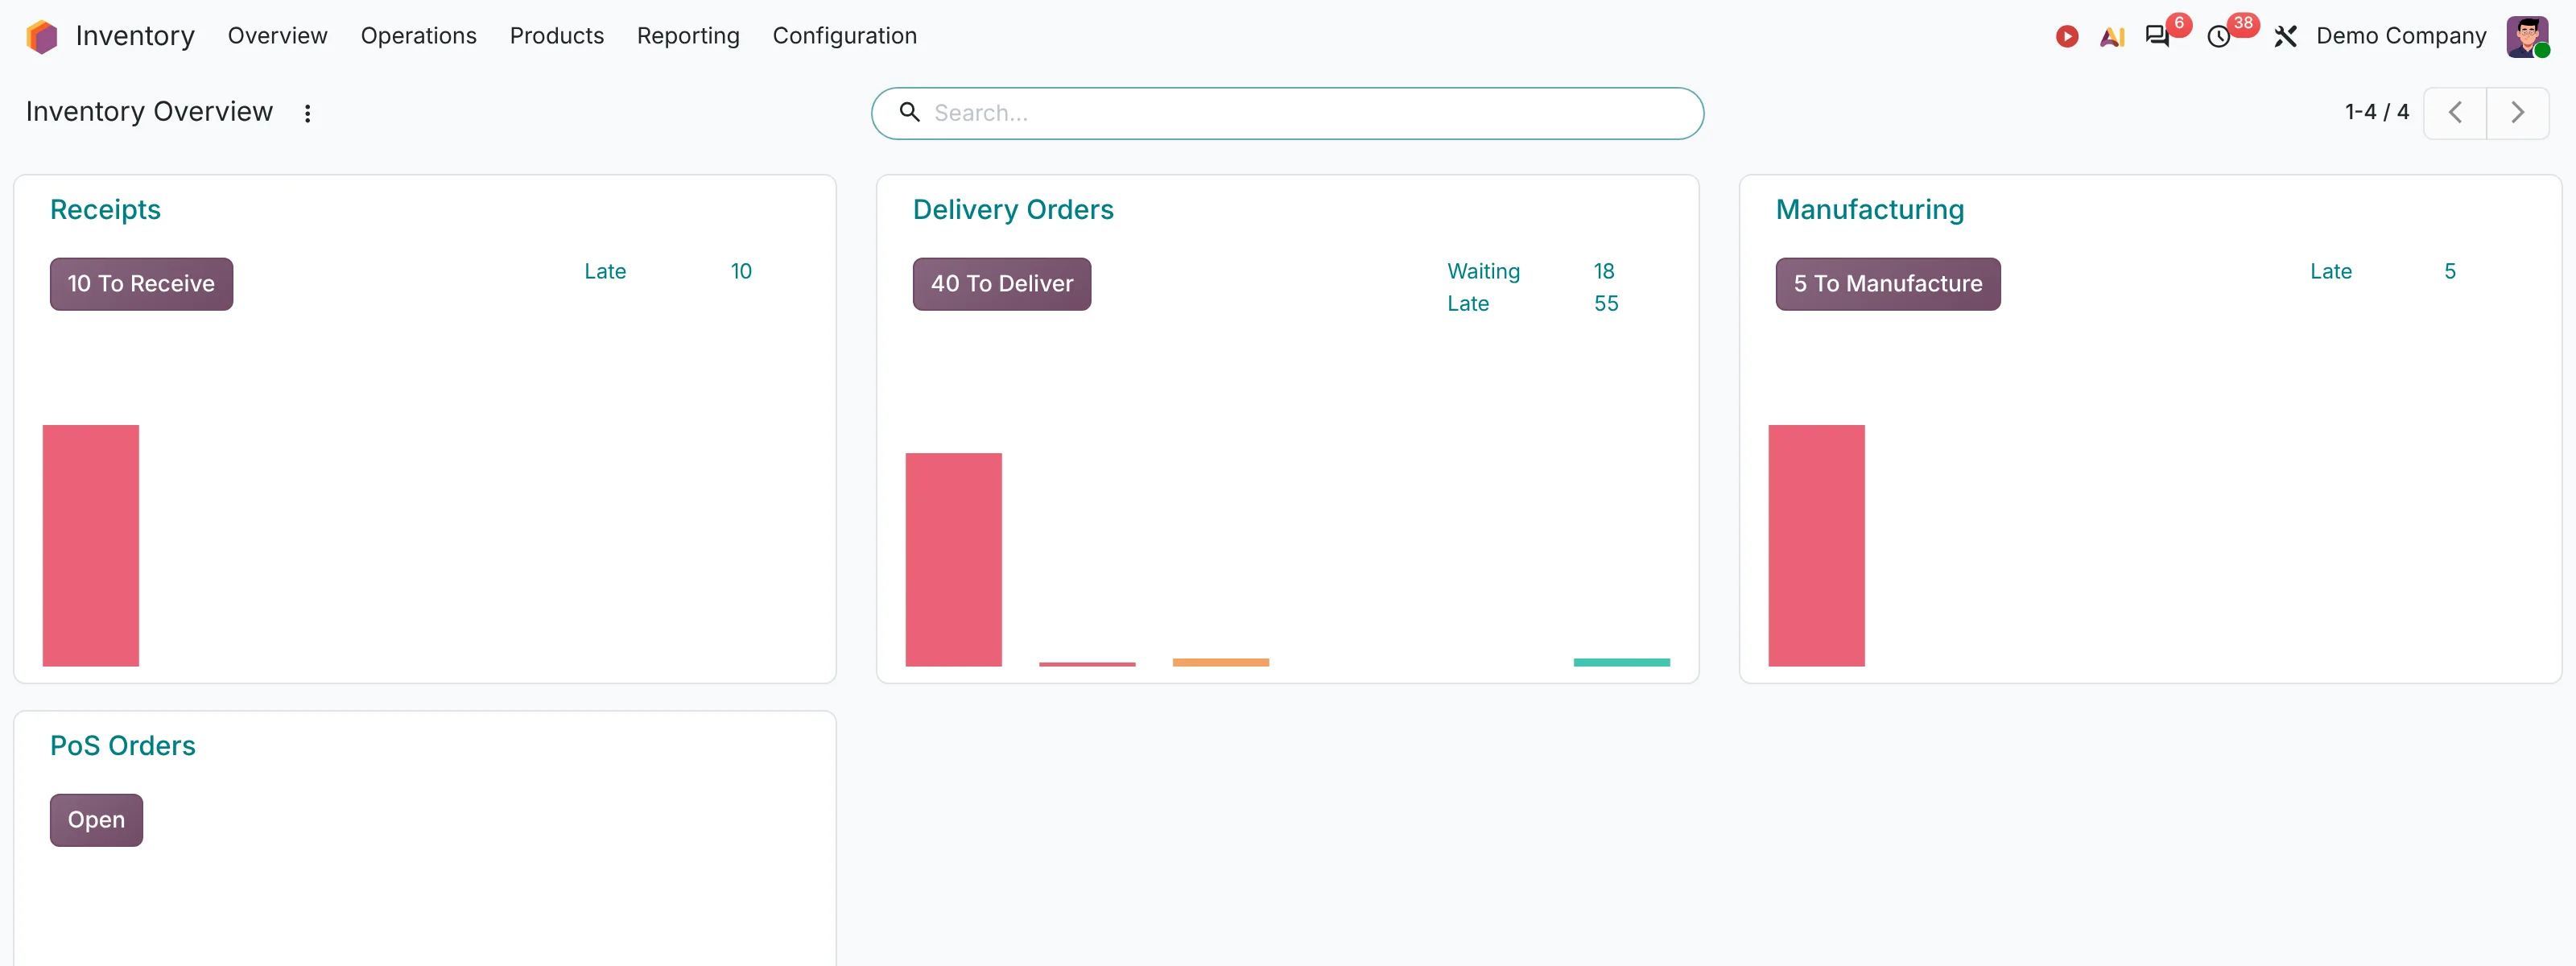Open the debug tools wrench icon
Image resolution: width=2576 pixels, height=966 pixels.
coord(2285,37)
